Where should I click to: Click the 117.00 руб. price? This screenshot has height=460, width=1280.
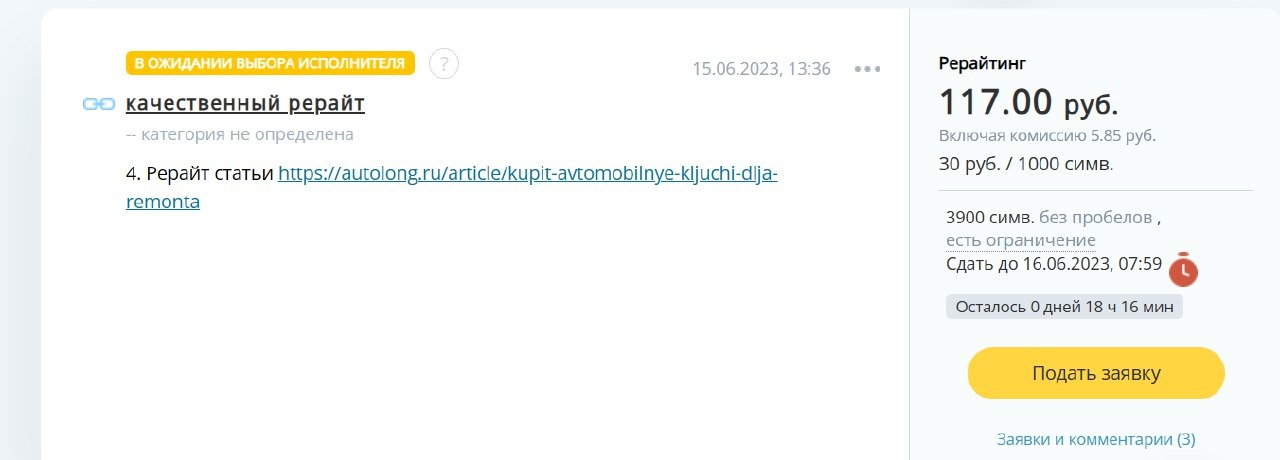(x=1028, y=102)
